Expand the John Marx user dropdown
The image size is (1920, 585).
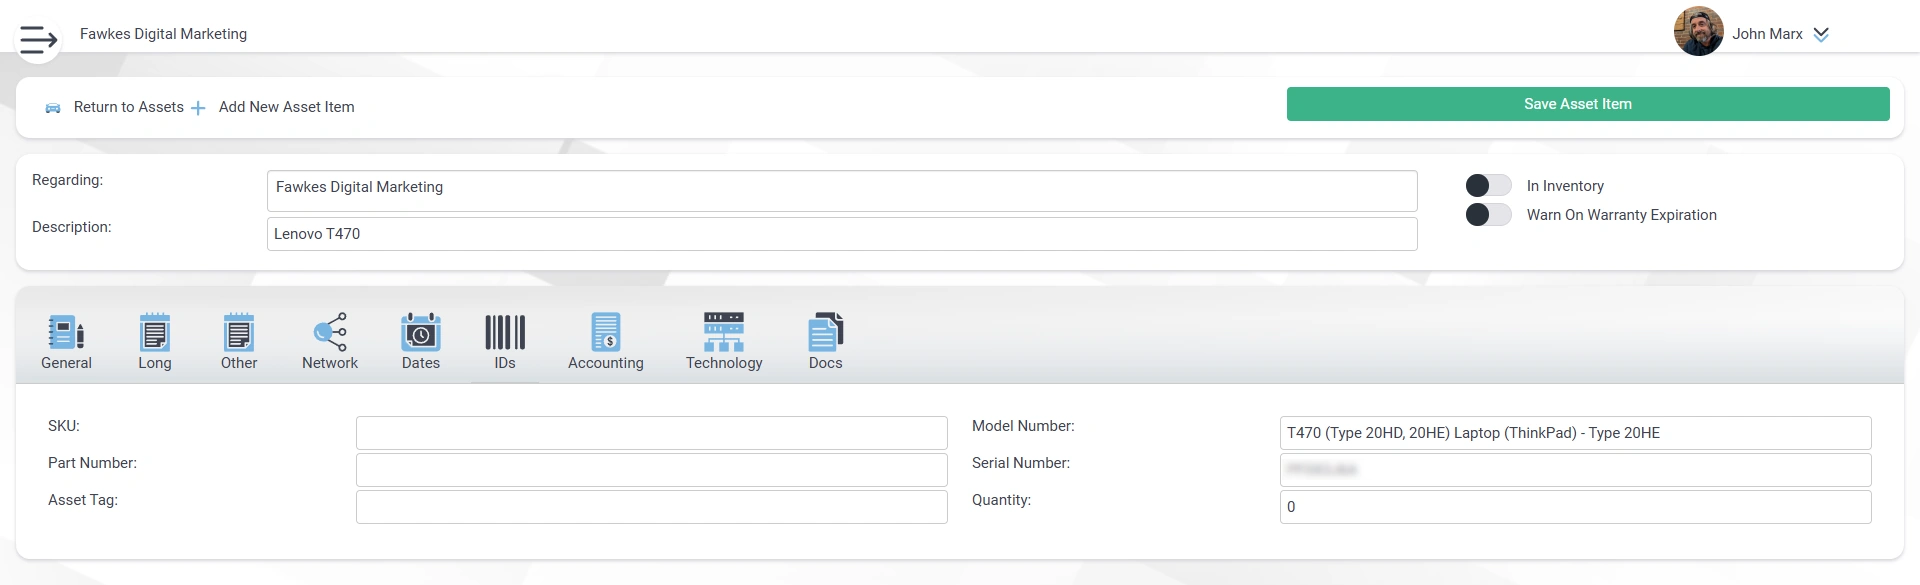(1821, 34)
